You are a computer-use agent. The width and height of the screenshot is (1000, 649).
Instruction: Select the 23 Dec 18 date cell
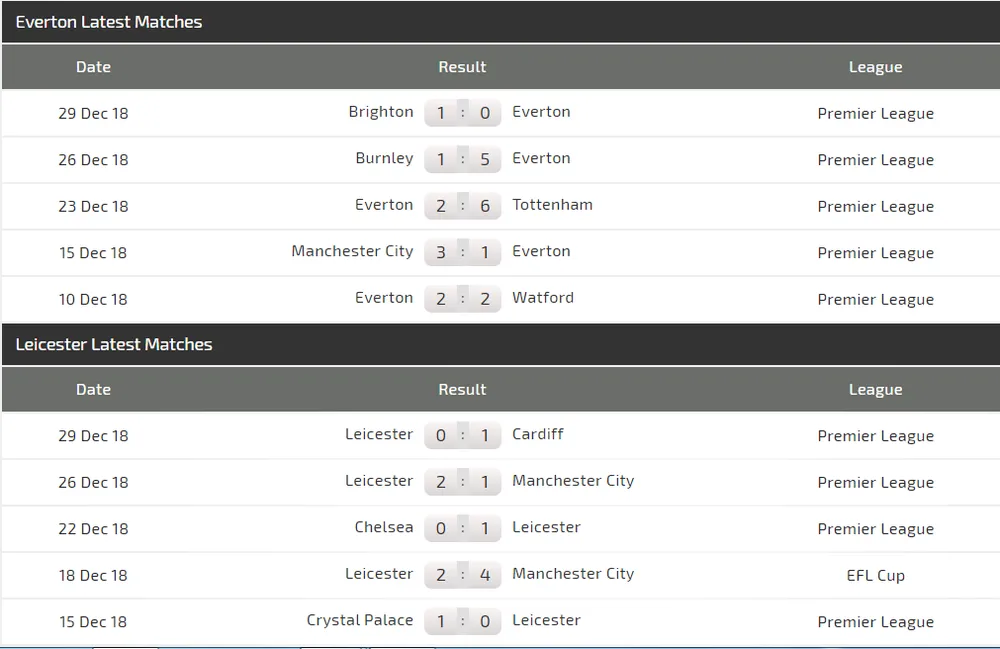[x=93, y=206]
